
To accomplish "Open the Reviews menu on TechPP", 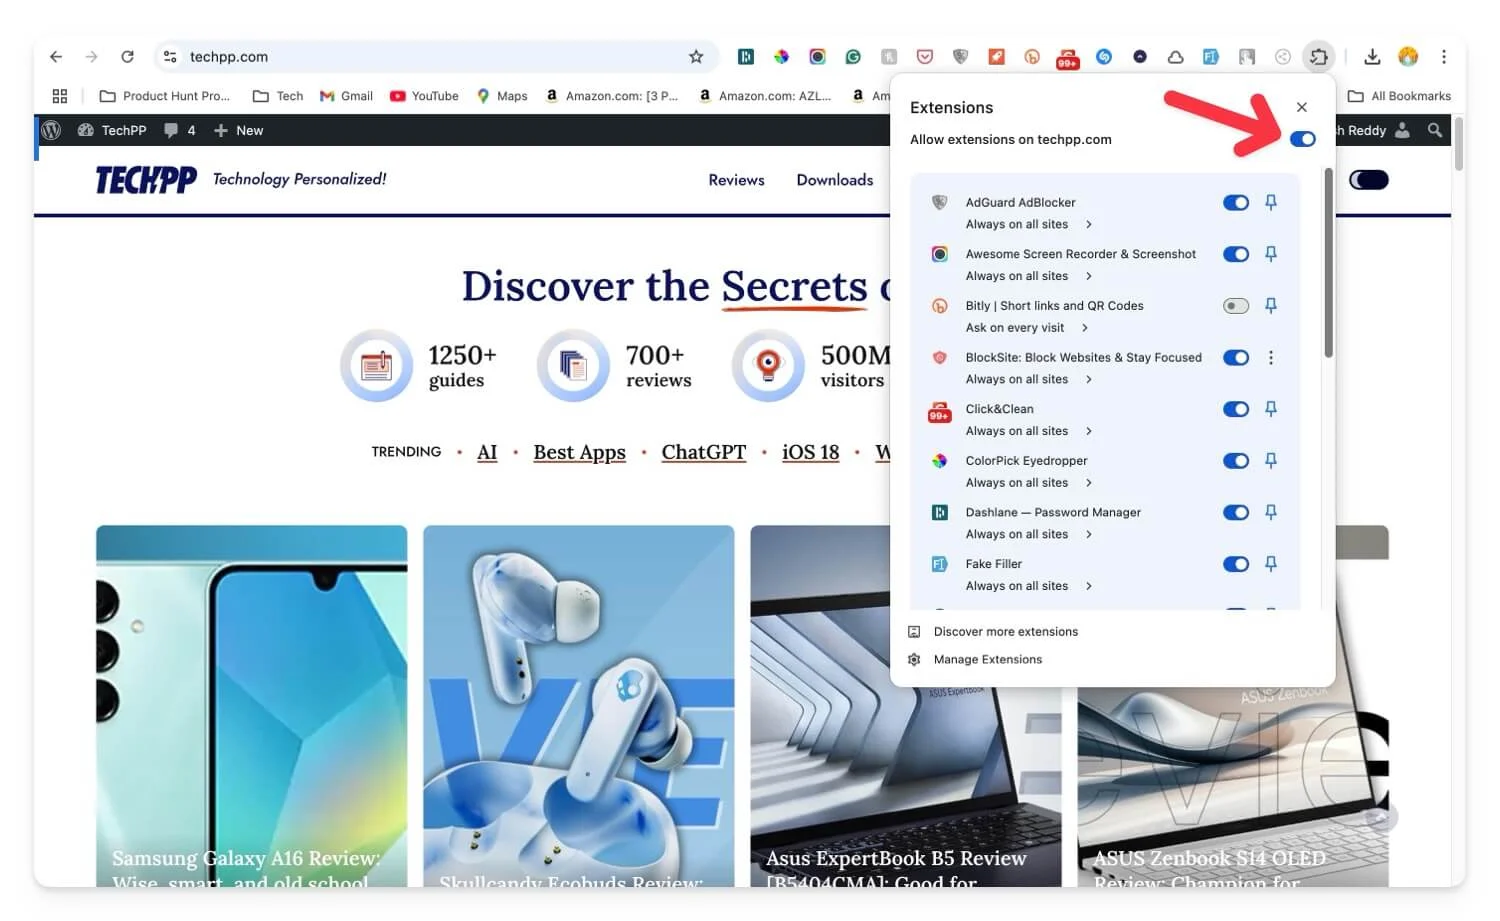I will pyautogui.click(x=736, y=180).
